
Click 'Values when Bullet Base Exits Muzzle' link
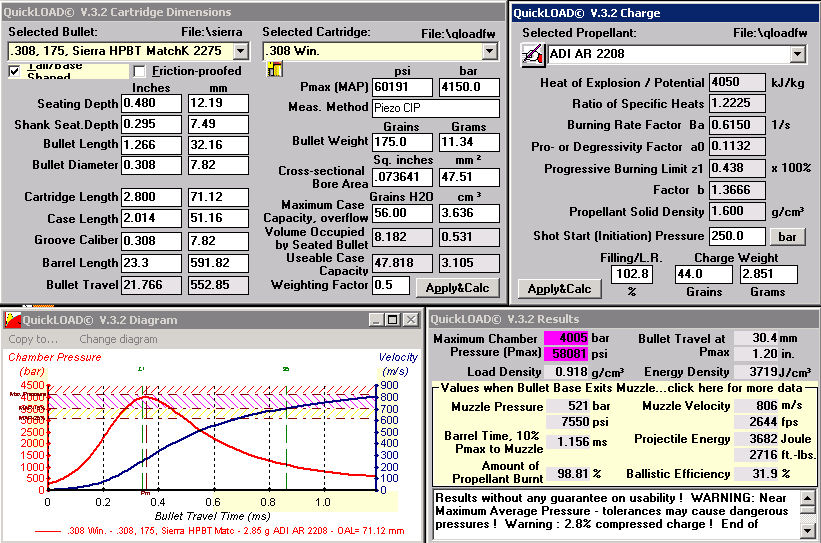click(x=622, y=388)
